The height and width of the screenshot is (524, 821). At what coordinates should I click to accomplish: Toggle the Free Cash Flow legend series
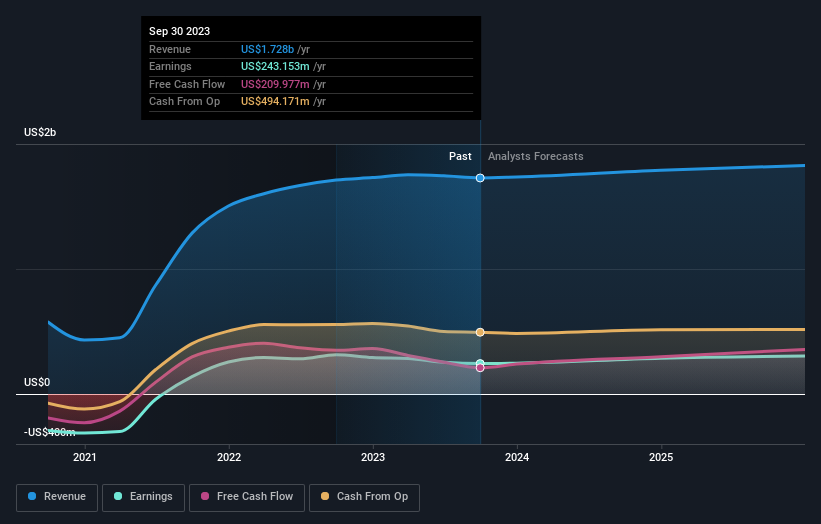[247, 497]
